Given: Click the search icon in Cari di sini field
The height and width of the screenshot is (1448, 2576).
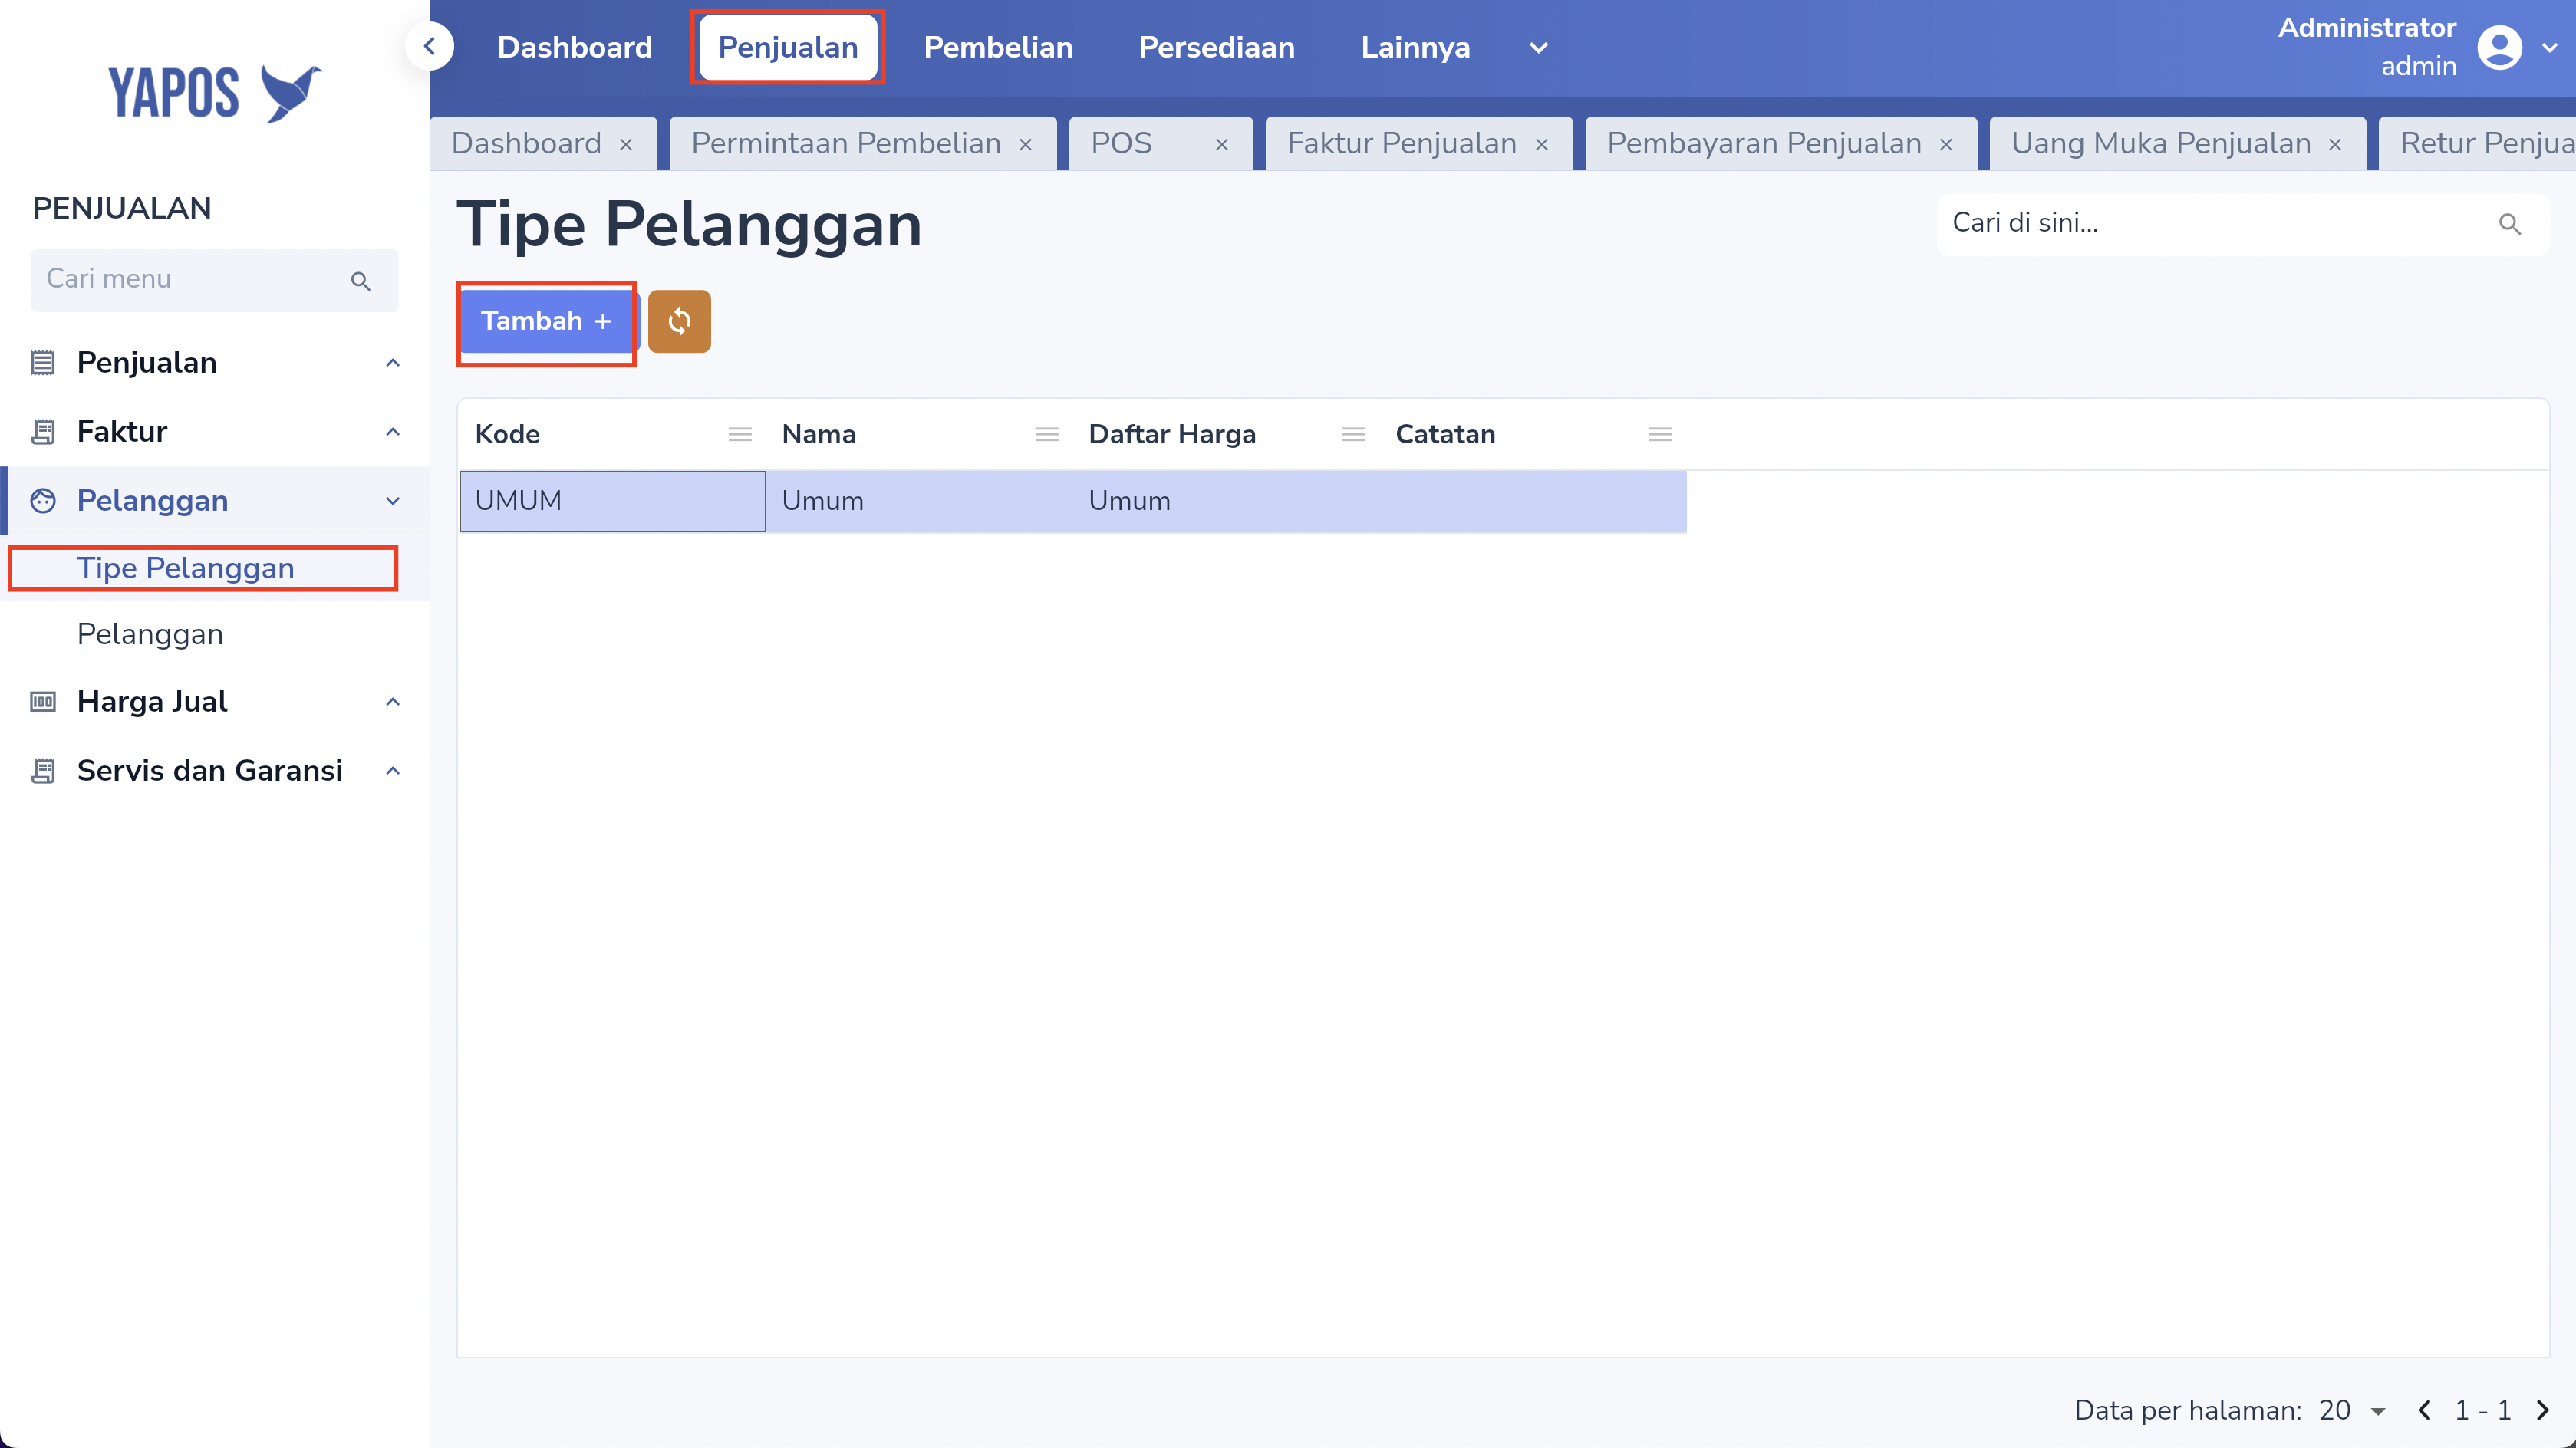Looking at the screenshot, I should [2509, 224].
